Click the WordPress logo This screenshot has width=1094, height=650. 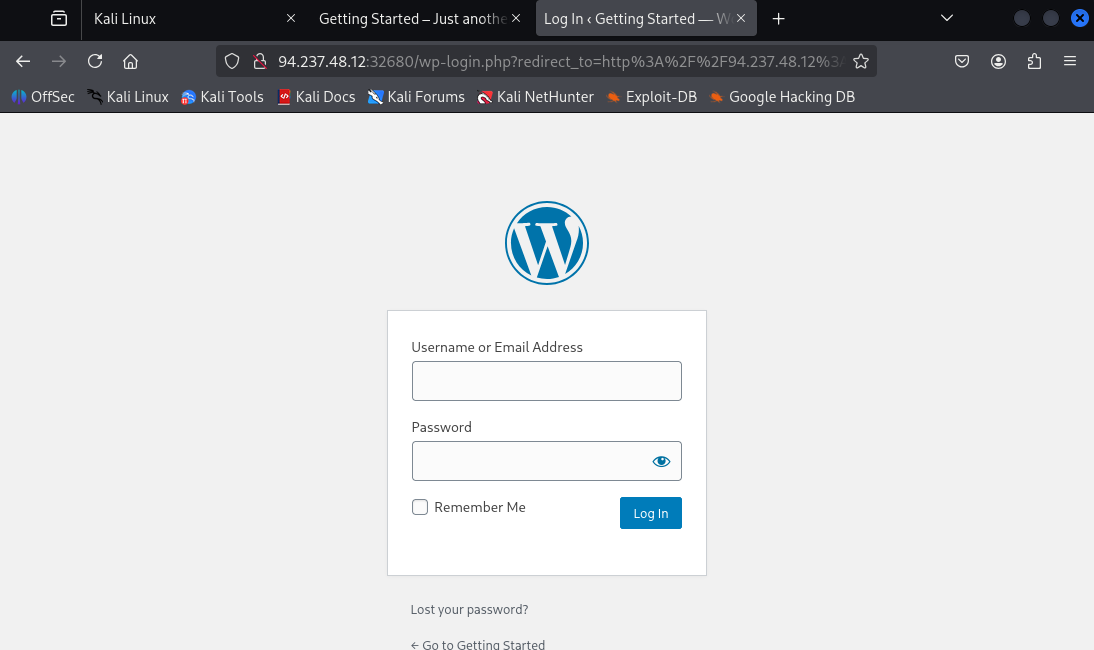547,243
